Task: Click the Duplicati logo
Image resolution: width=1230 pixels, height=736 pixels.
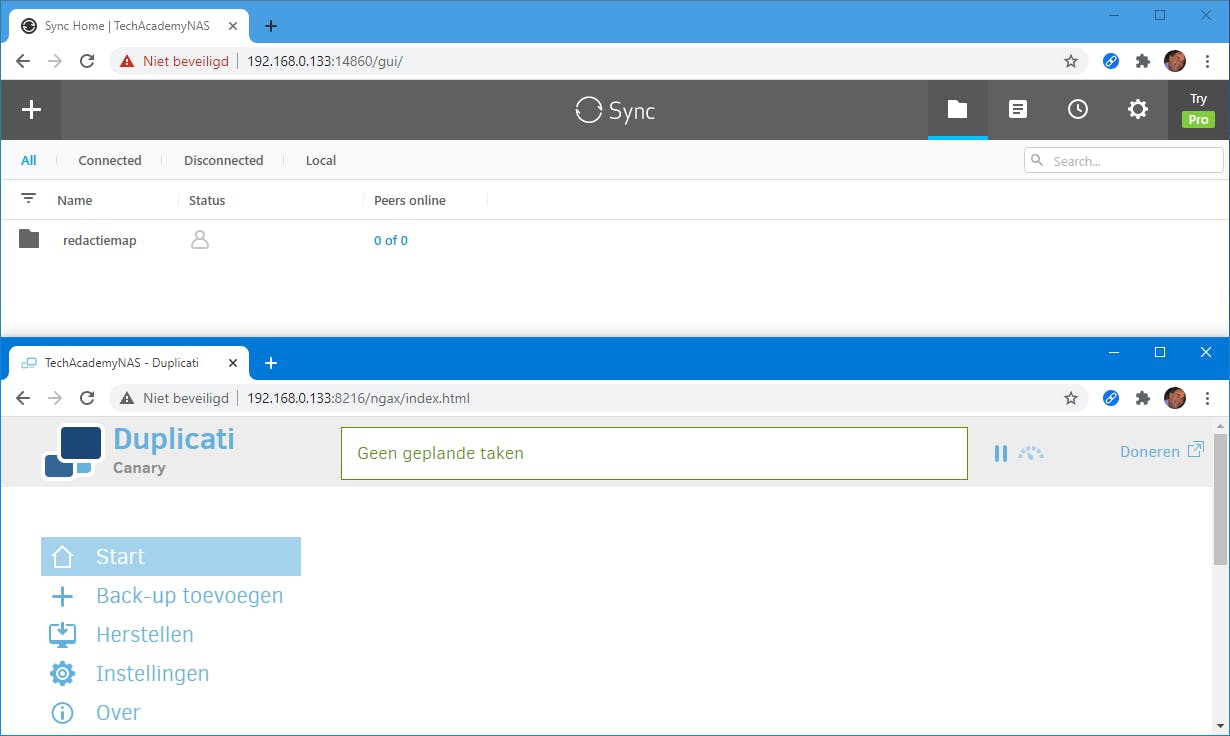Action: pyautogui.click(x=73, y=452)
